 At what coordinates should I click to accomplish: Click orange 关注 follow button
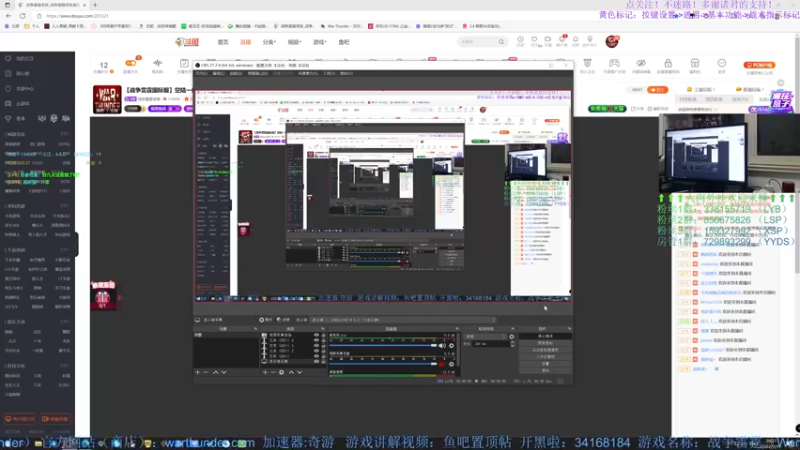(x=658, y=90)
